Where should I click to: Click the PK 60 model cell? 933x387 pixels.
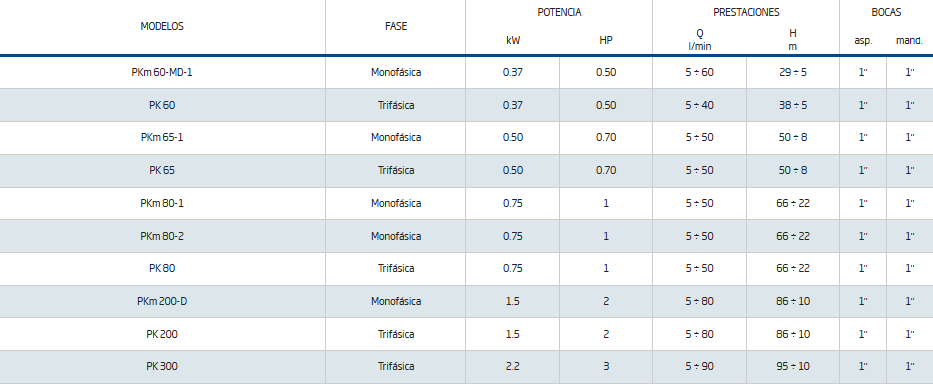point(162,105)
